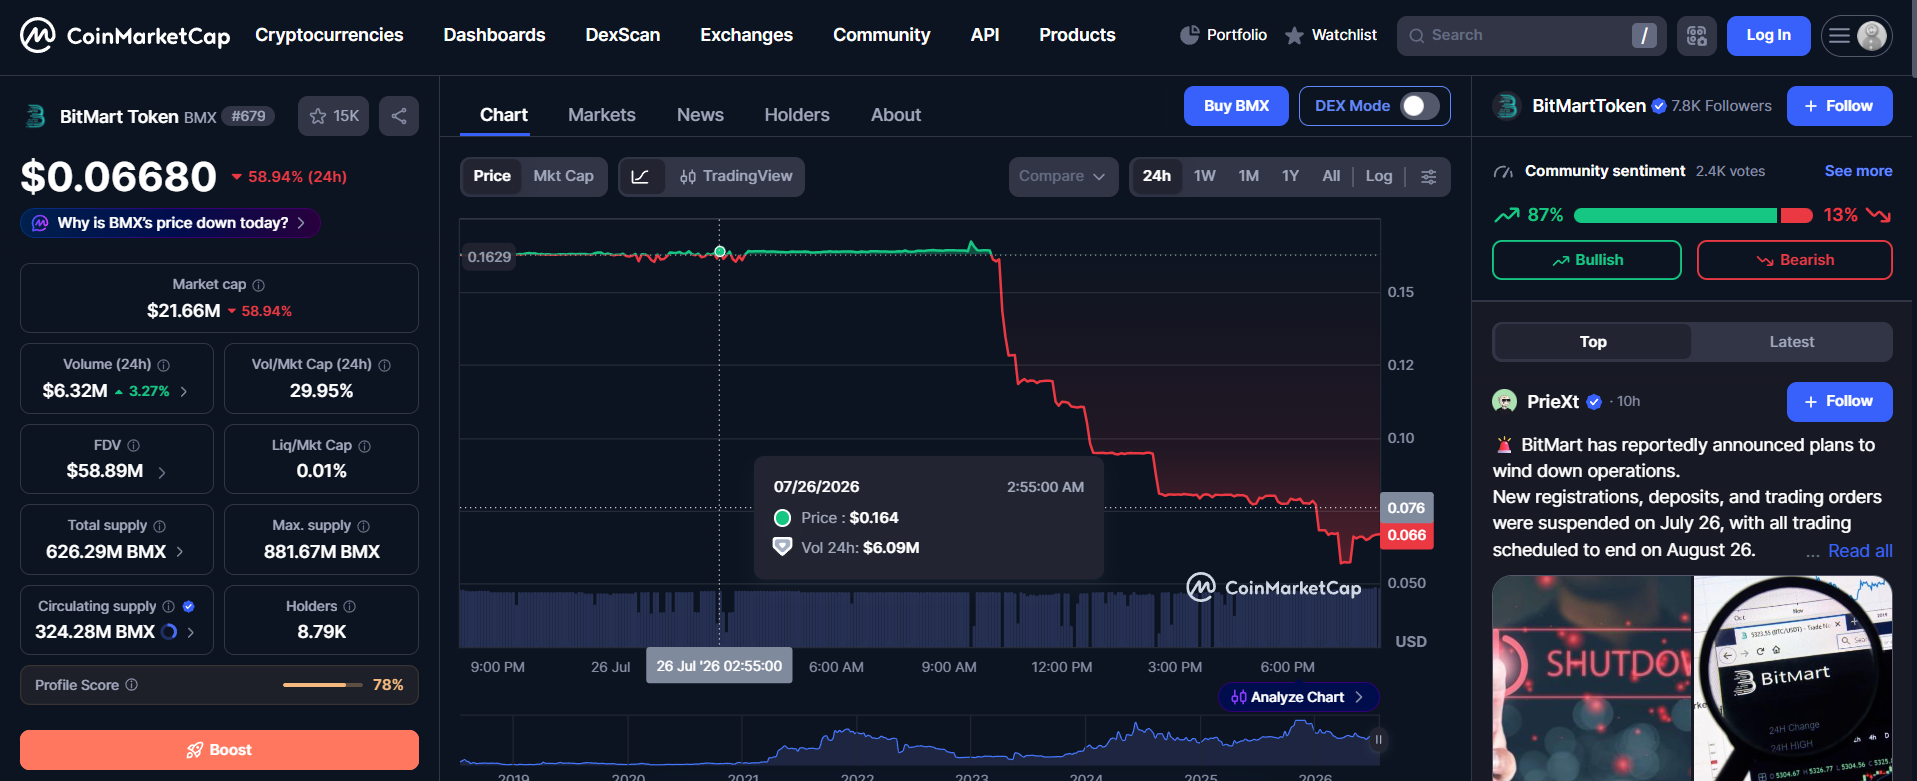The width and height of the screenshot is (1917, 781).
Task: Click Profile Score progress bar
Action: pos(323,685)
